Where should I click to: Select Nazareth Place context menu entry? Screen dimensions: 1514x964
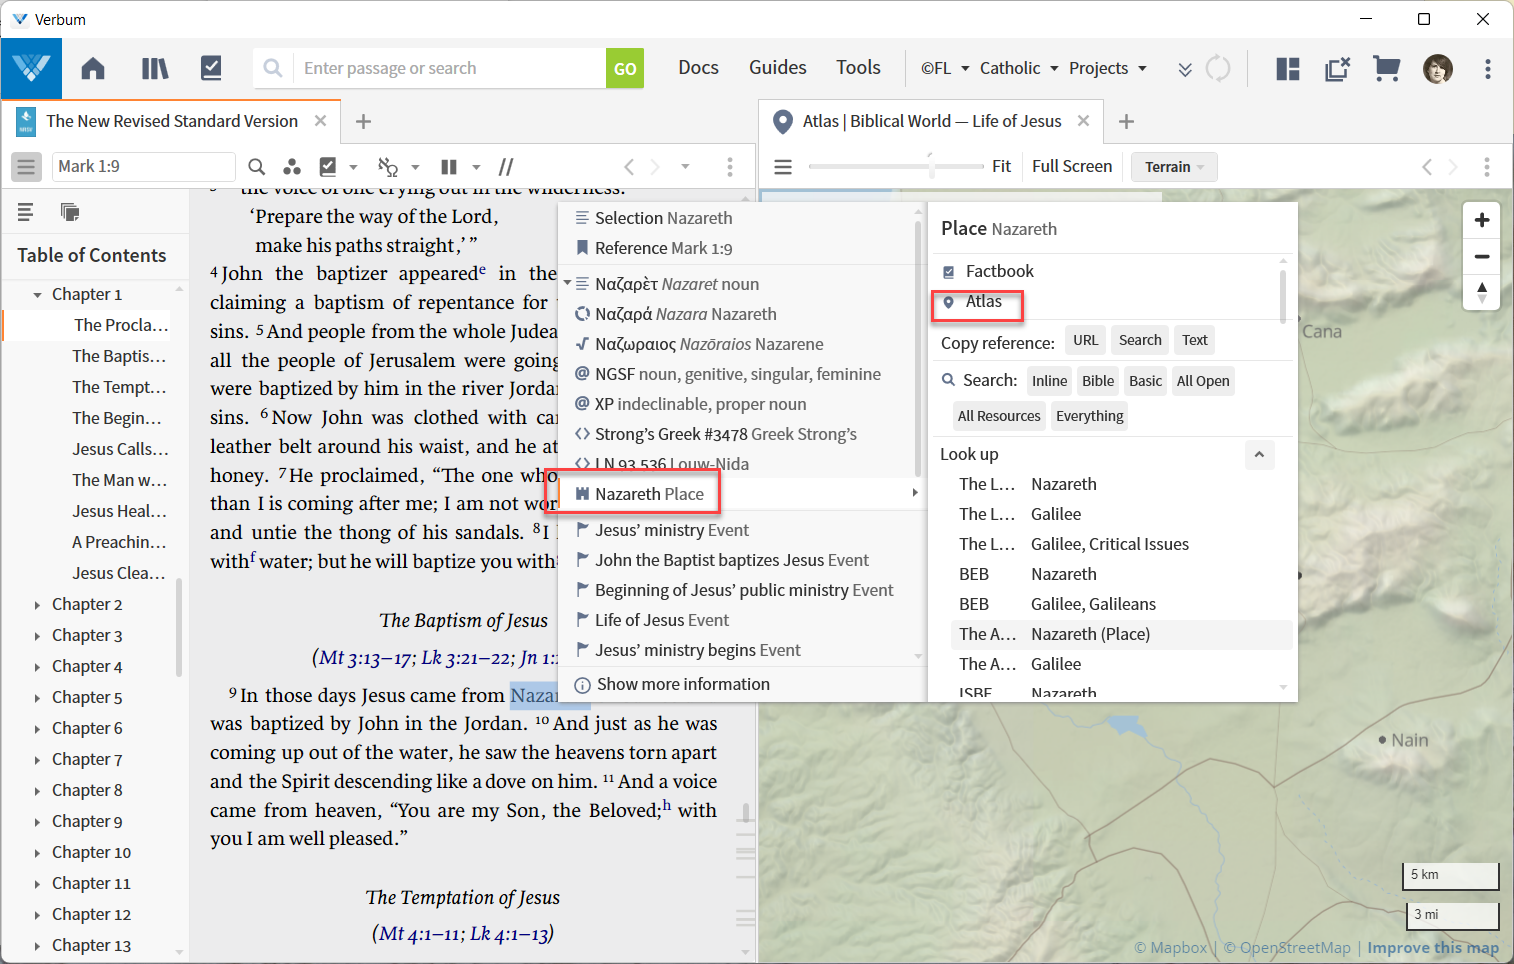pos(740,494)
